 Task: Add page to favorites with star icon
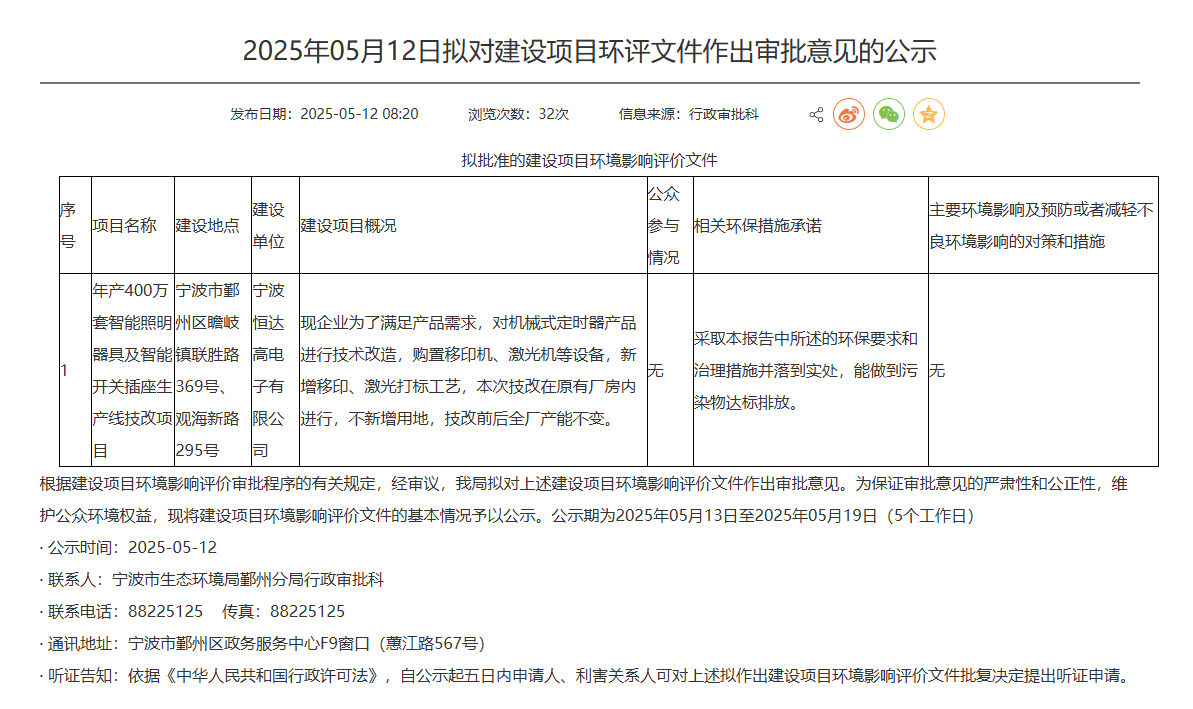pyautogui.click(x=928, y=115)
